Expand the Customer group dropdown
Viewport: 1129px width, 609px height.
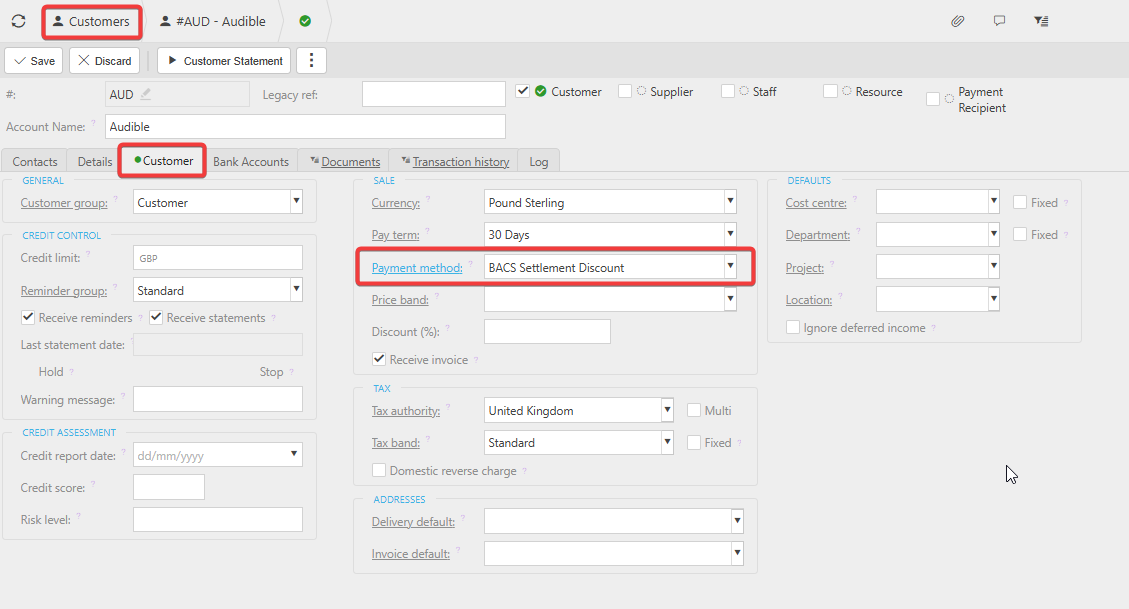click(296, 202)
